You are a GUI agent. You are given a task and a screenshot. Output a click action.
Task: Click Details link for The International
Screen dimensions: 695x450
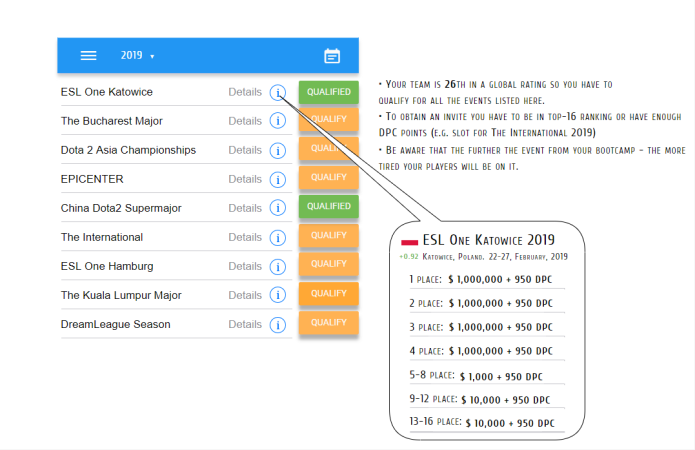245,237
